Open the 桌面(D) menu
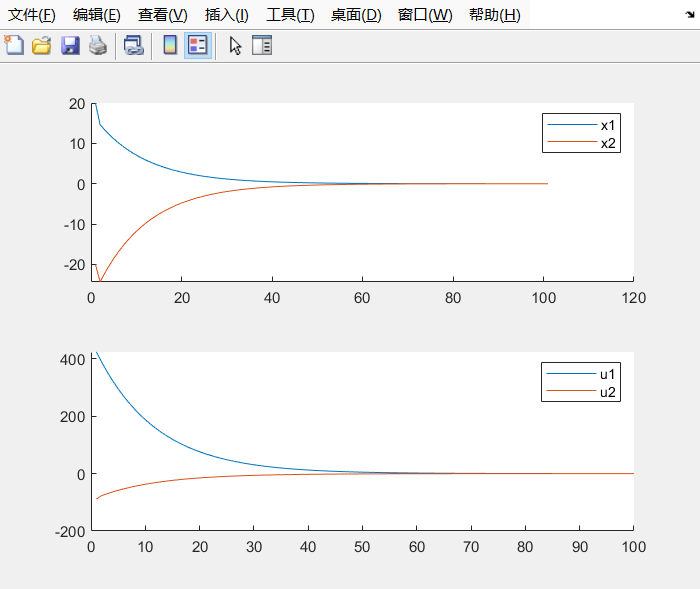This screenshot has width=700, height=589. [x=356, y=15]
